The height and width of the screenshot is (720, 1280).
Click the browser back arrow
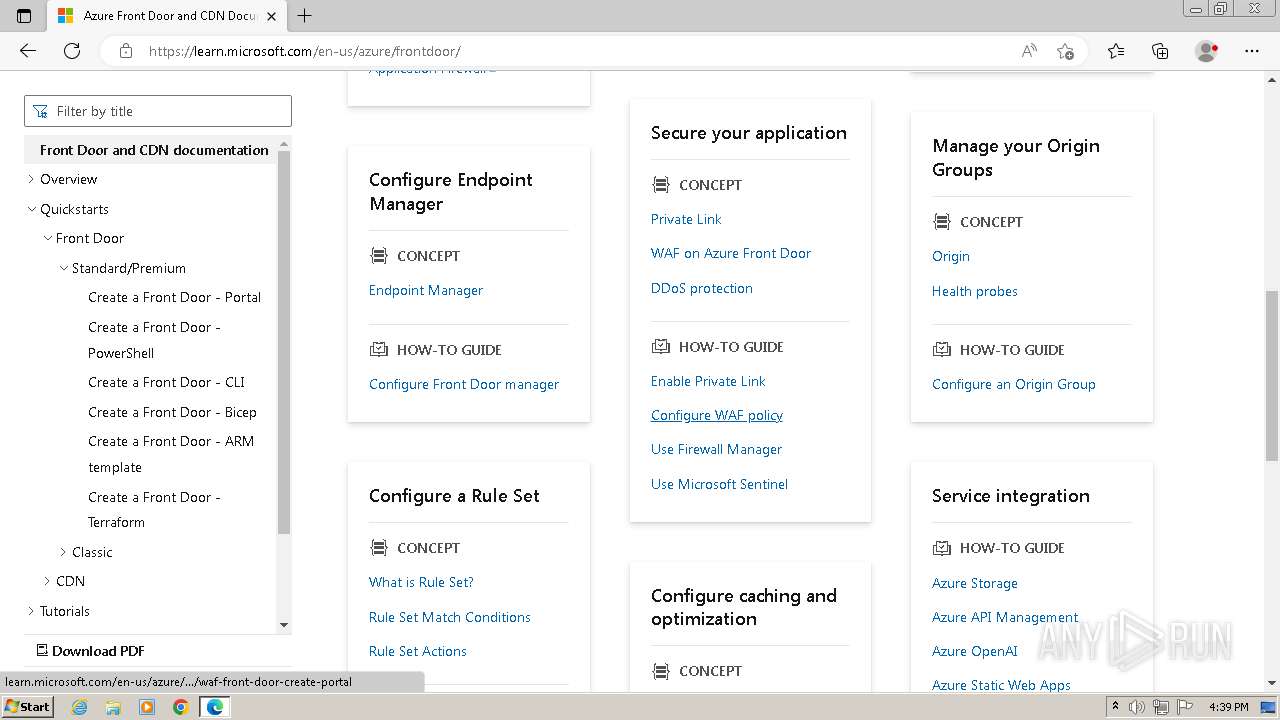click(x=28, y=51)
